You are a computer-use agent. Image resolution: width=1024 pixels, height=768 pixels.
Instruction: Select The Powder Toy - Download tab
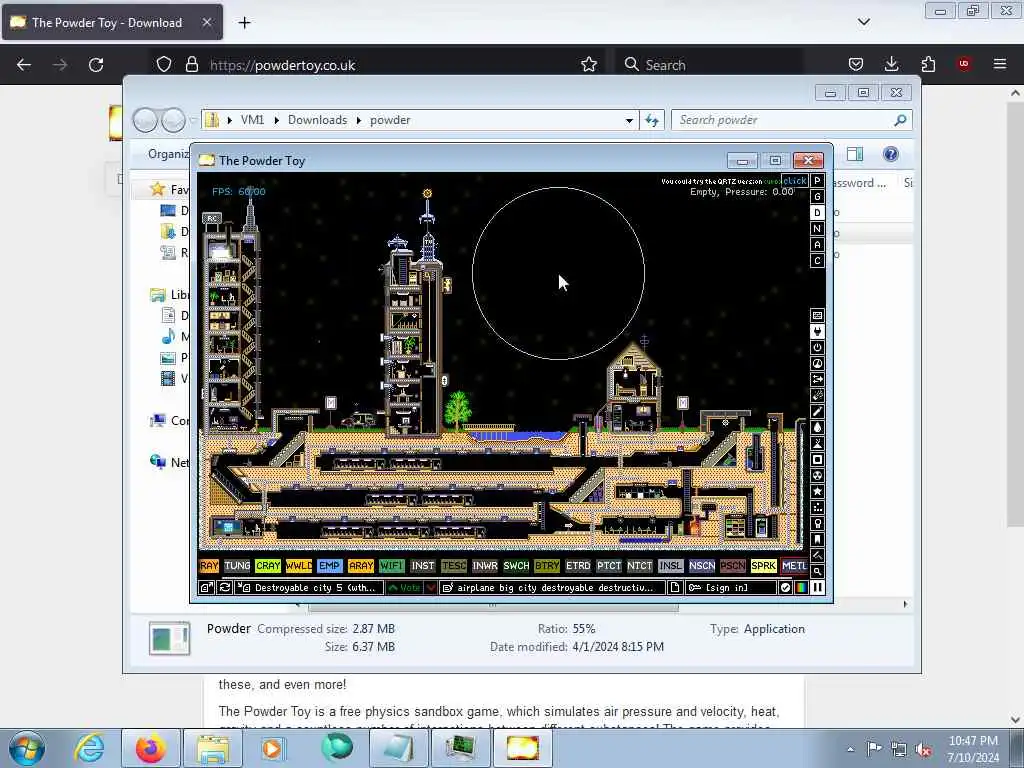pyautogui.click(x=112, y=22)
